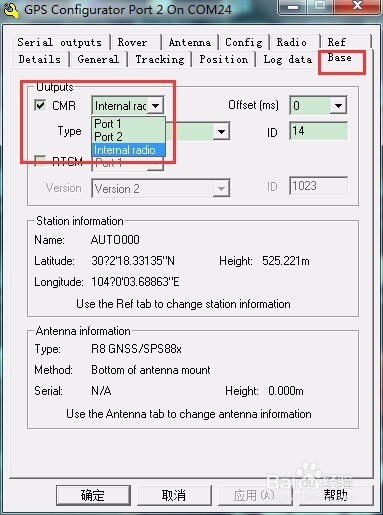Switch to the Config tab
The height and width of the screenshot is (515, 383).
point(244,42)
